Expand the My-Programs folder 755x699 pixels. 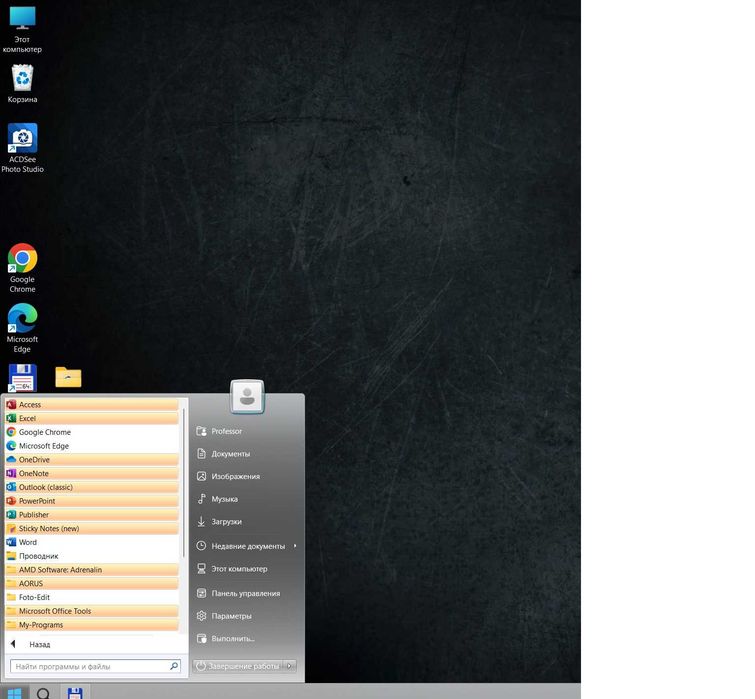click(91, 625)
